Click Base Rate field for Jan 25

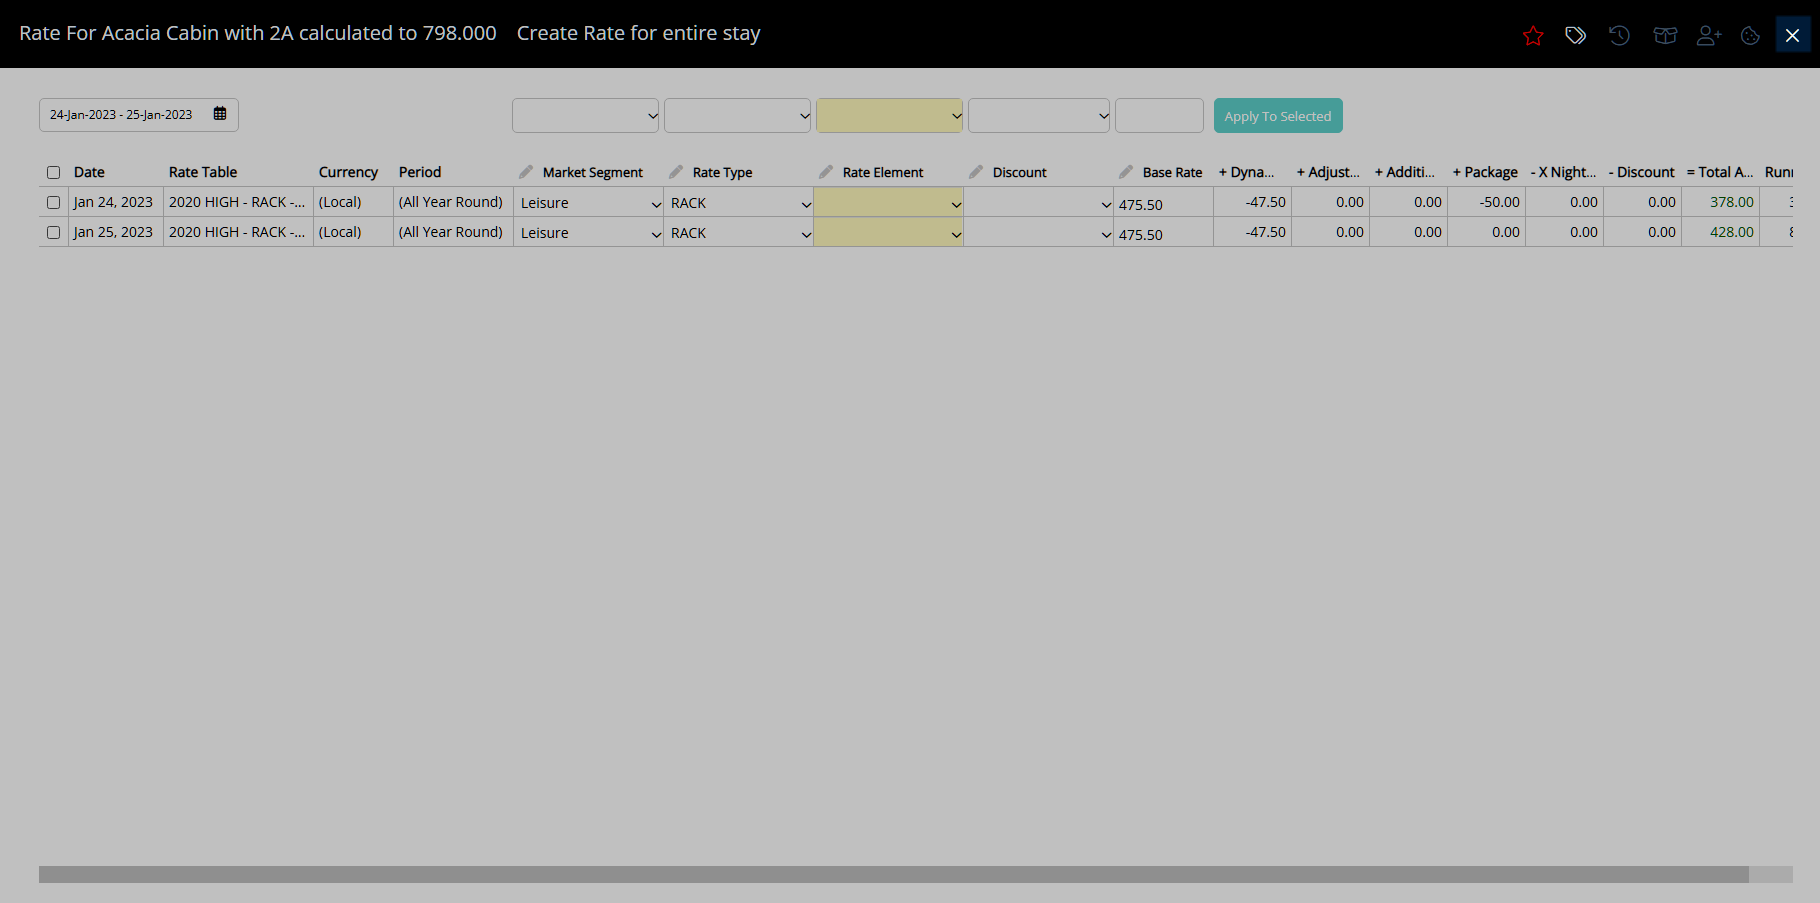(1163, 234)
